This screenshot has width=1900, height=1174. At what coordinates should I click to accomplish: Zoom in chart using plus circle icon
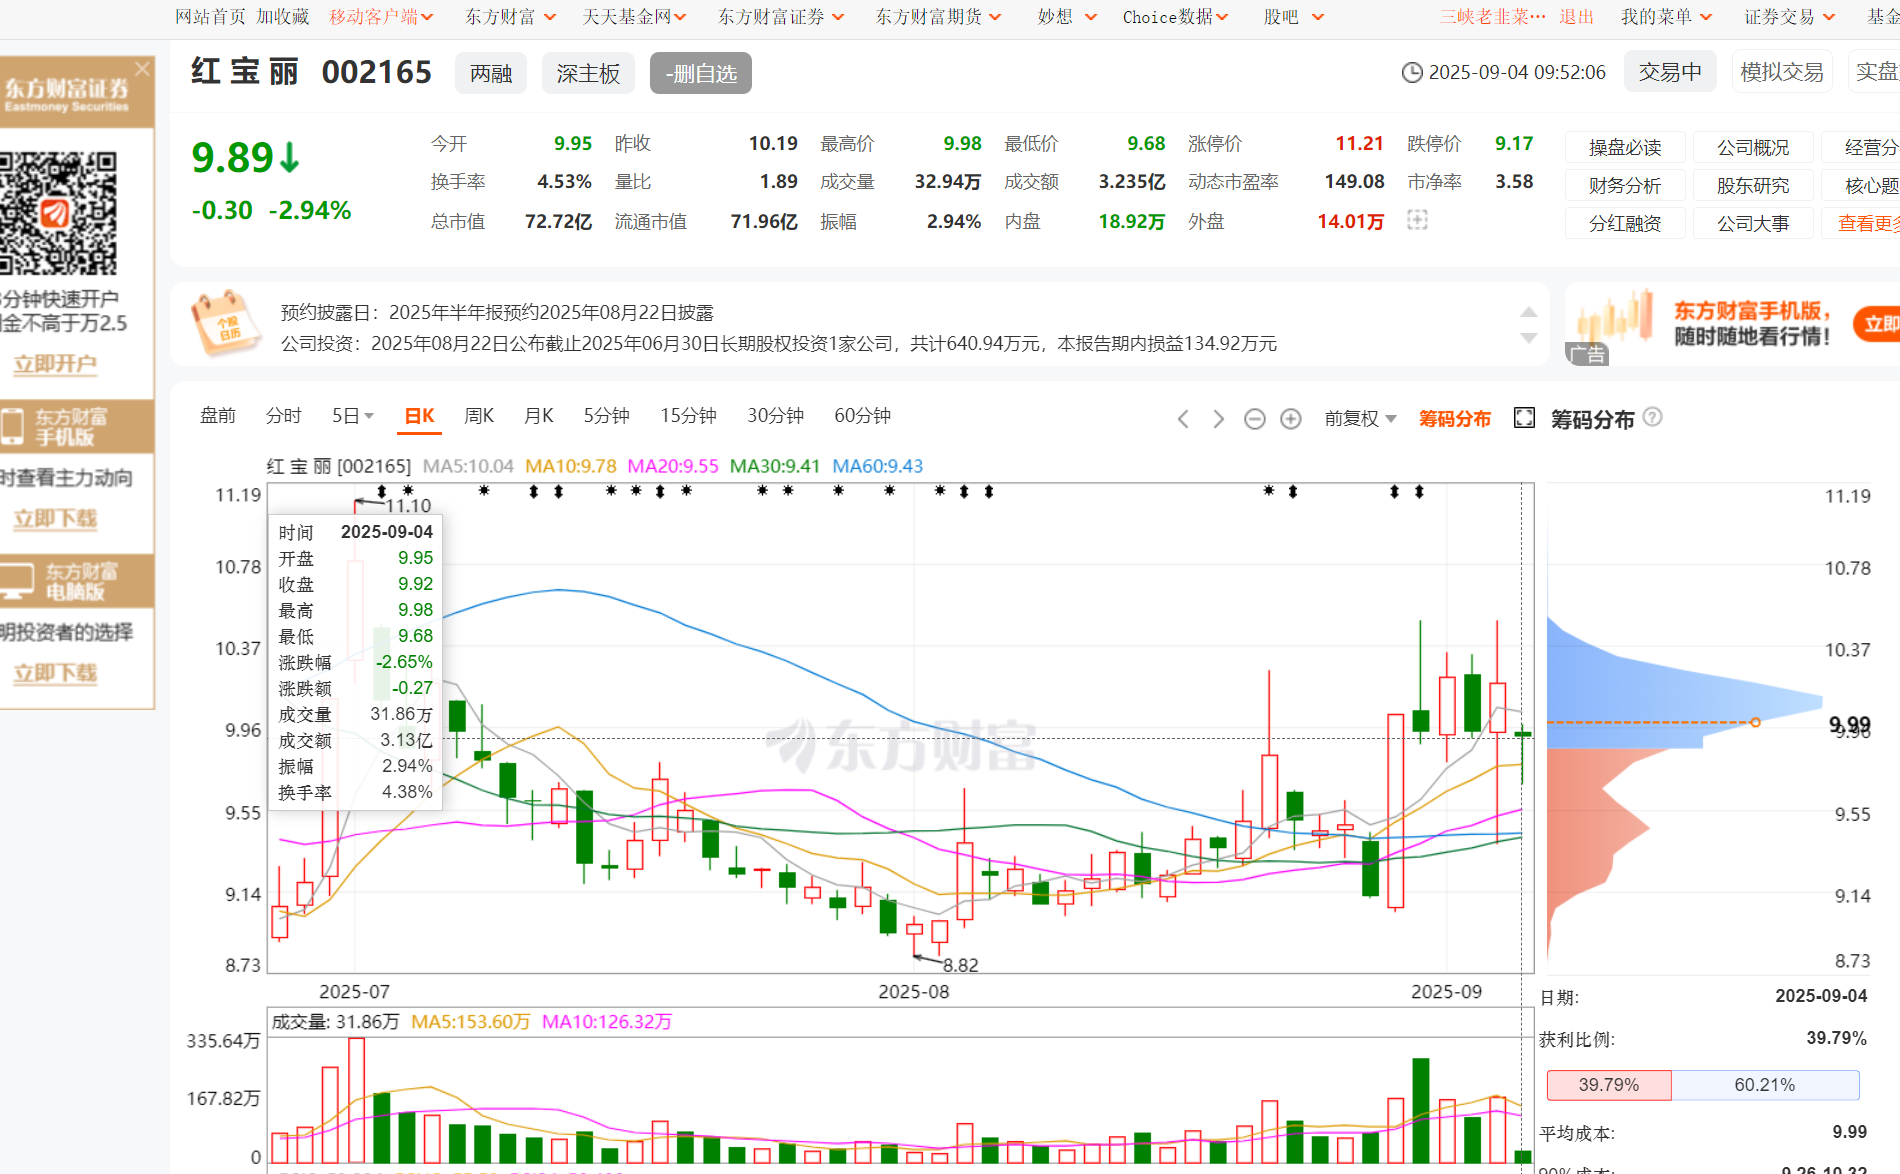click(1290, 419)
